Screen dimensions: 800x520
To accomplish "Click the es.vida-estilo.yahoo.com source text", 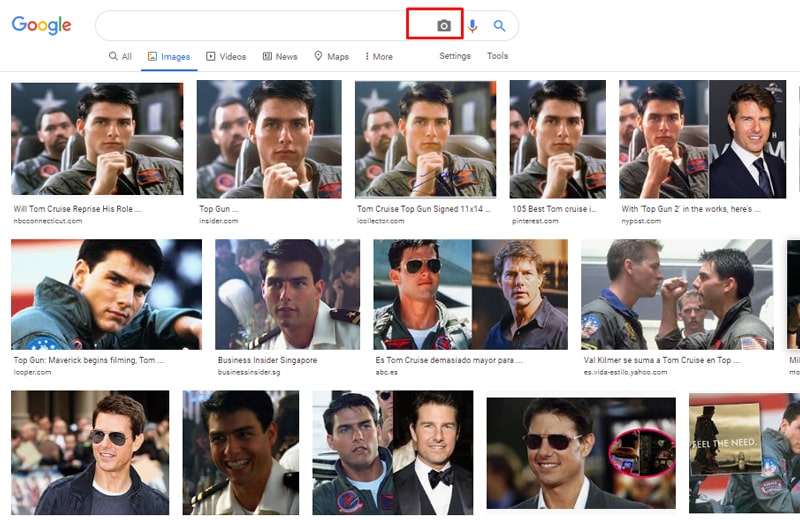I will click(625, 372).
